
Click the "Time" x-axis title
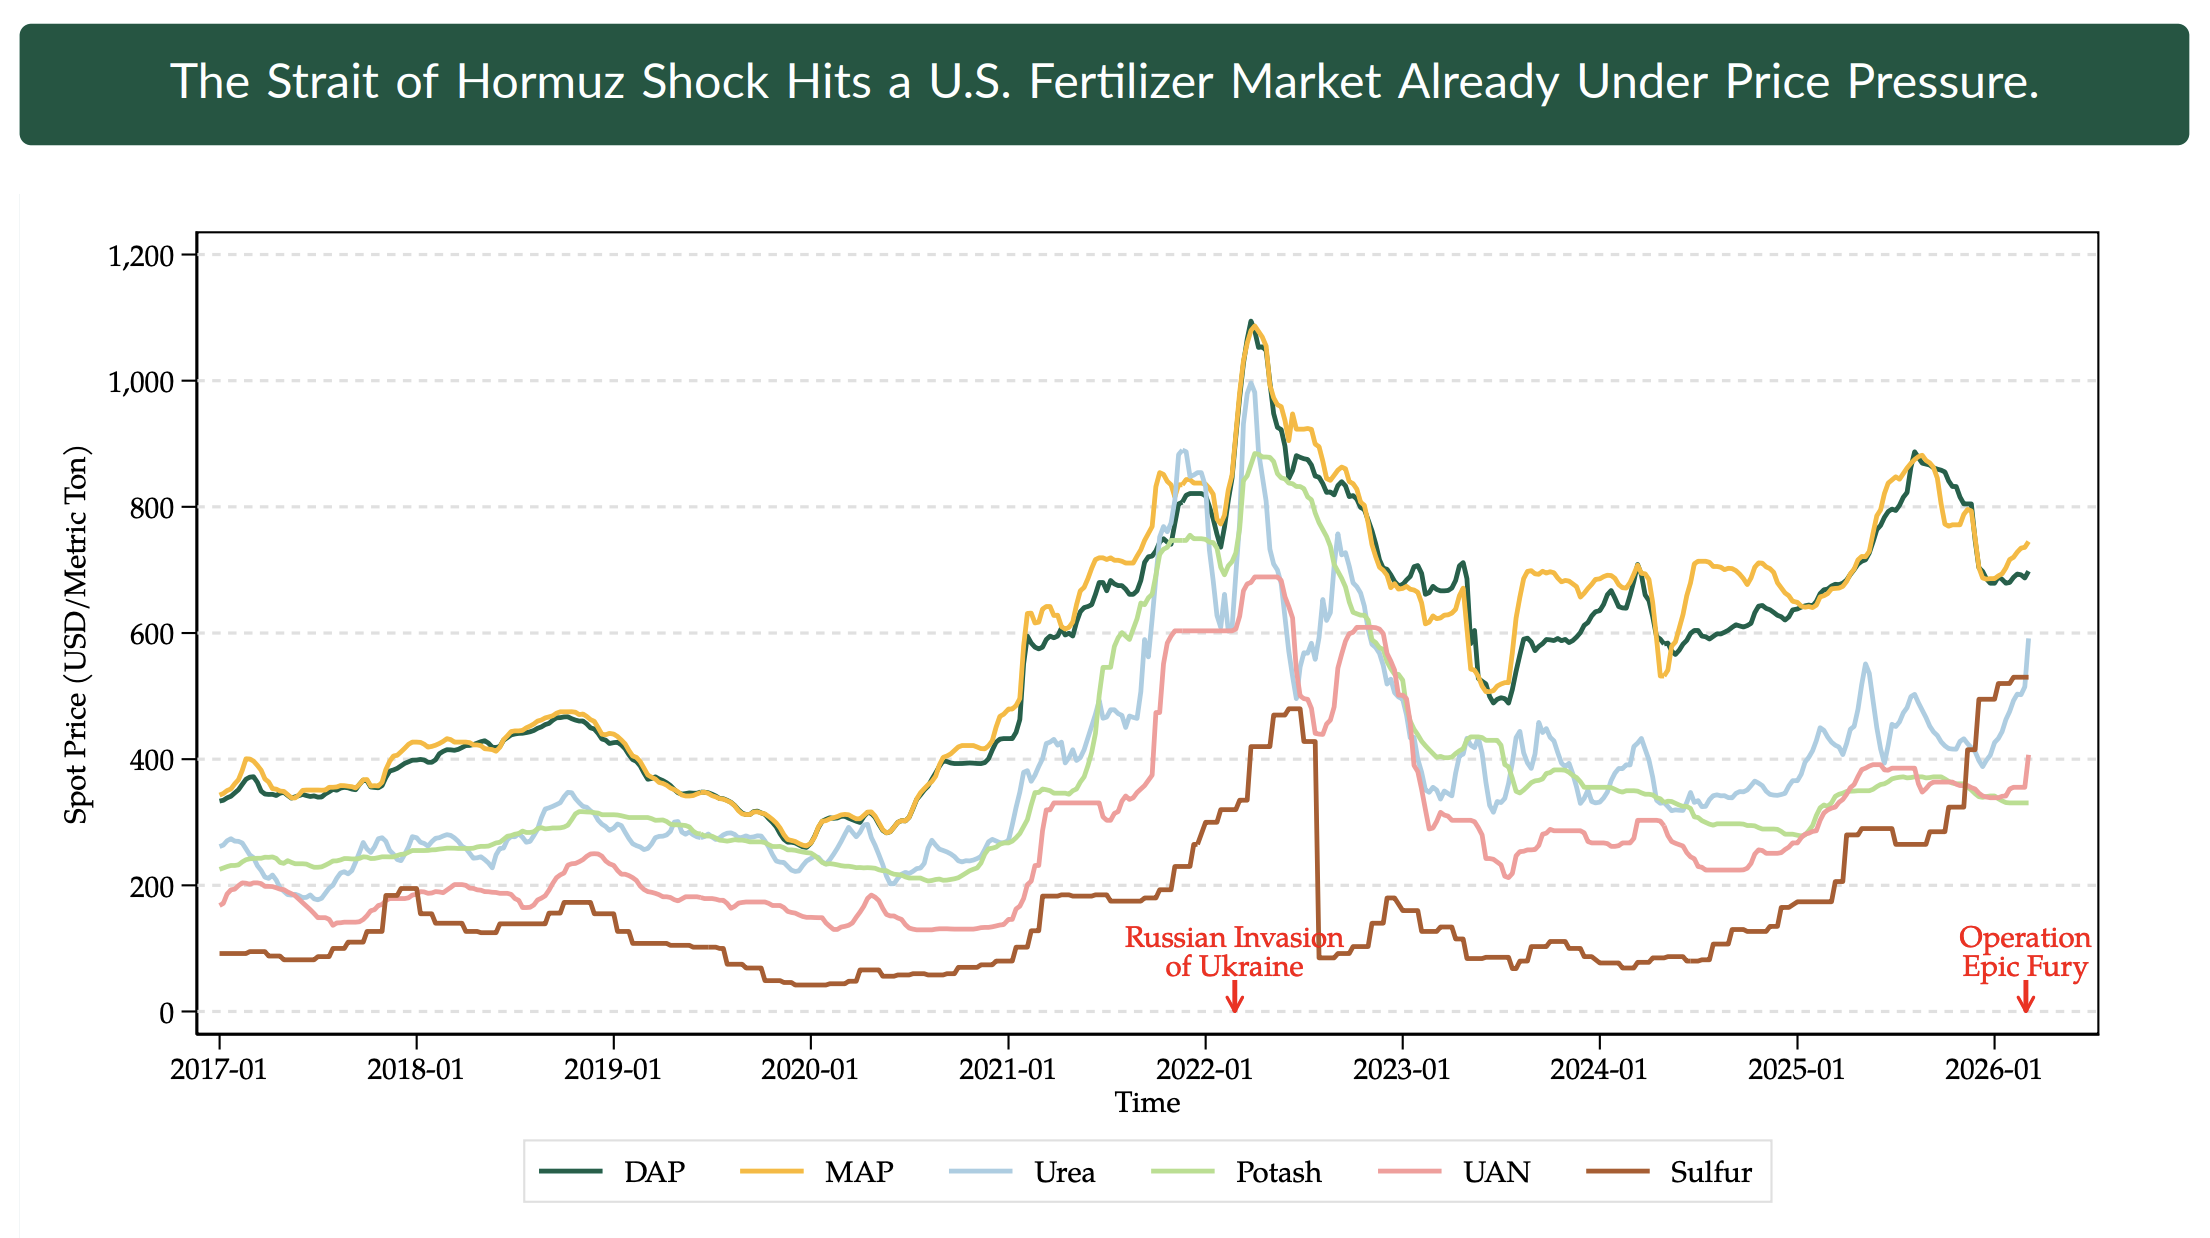coord(1147,1102)
